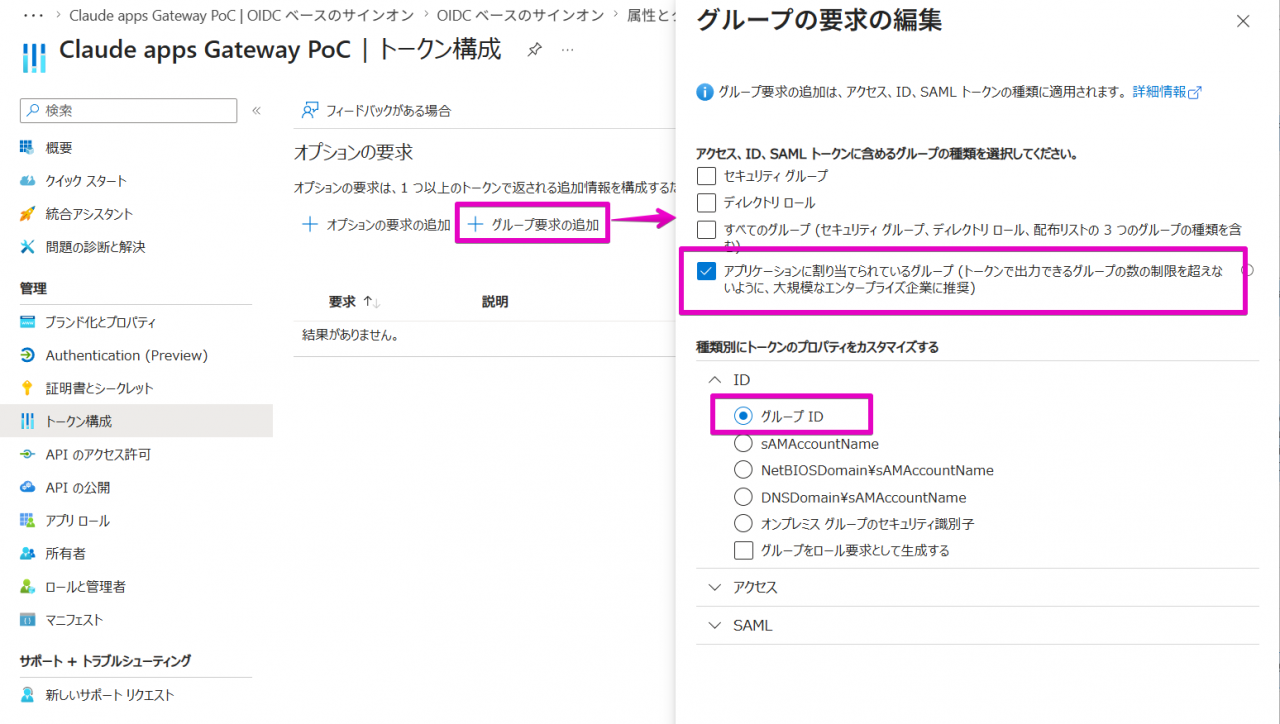Click the 証明書とシークレット key icon
The height and width of the screenshot is (724, 1280).
coord(27,388)
